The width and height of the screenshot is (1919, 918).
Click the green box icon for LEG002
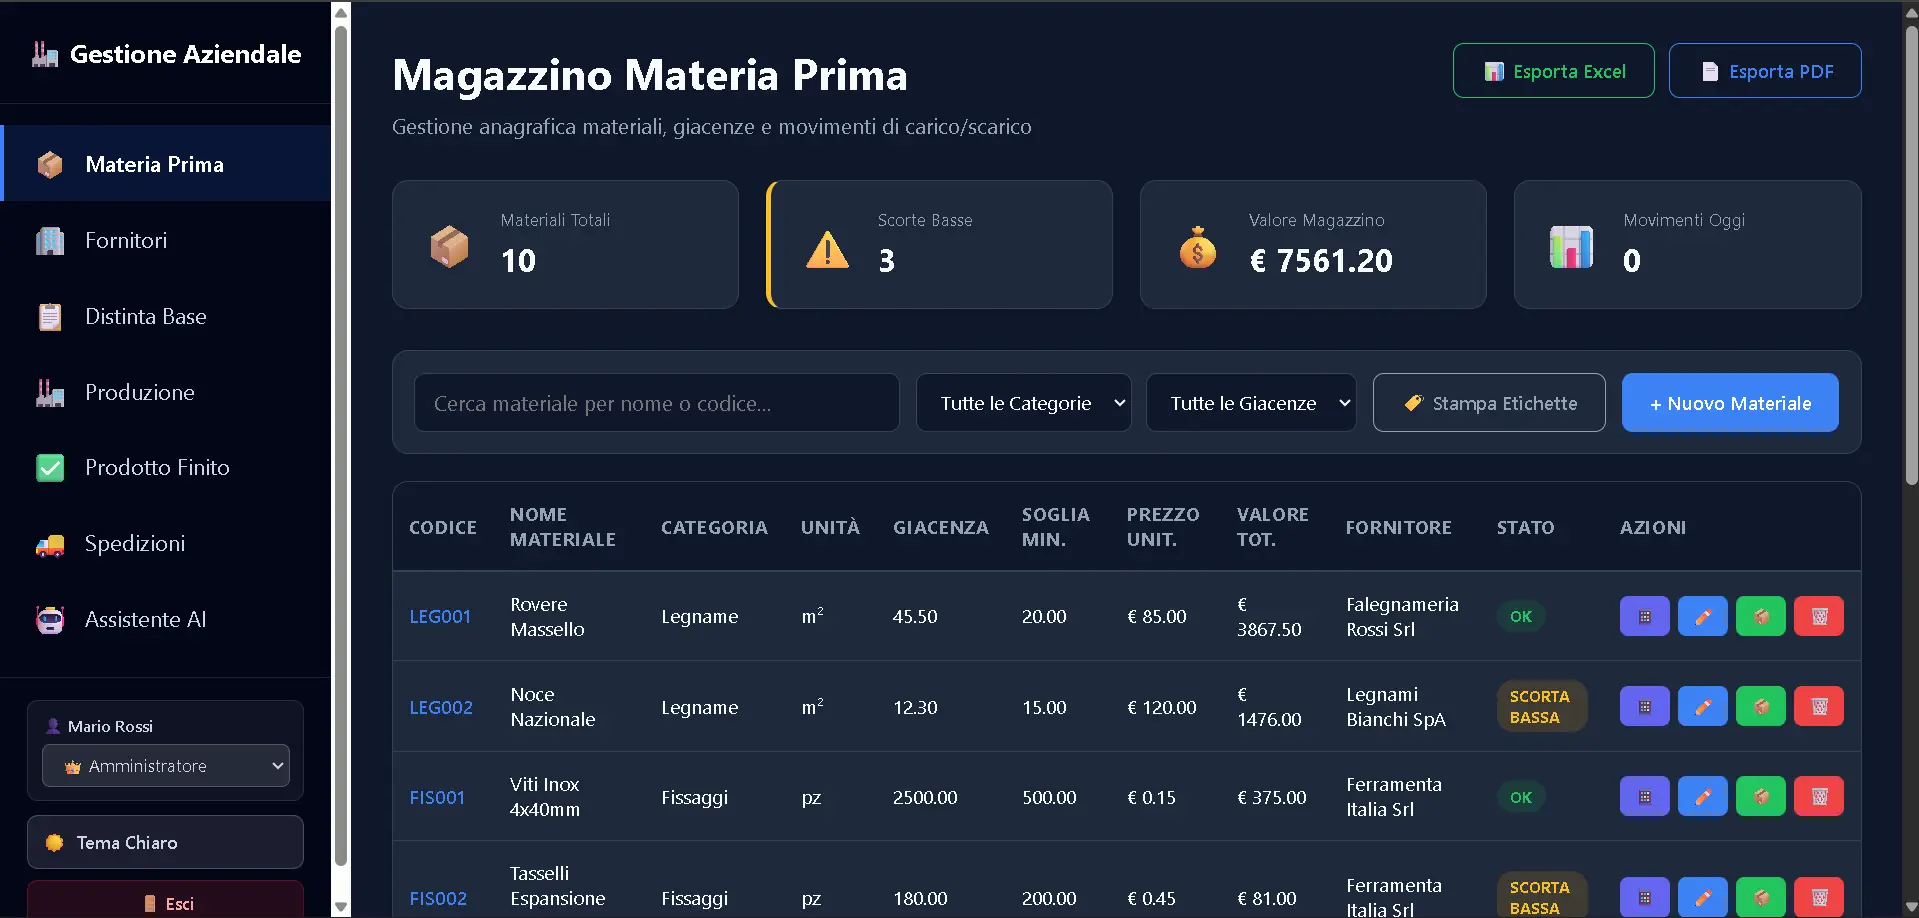point(1761,706)
